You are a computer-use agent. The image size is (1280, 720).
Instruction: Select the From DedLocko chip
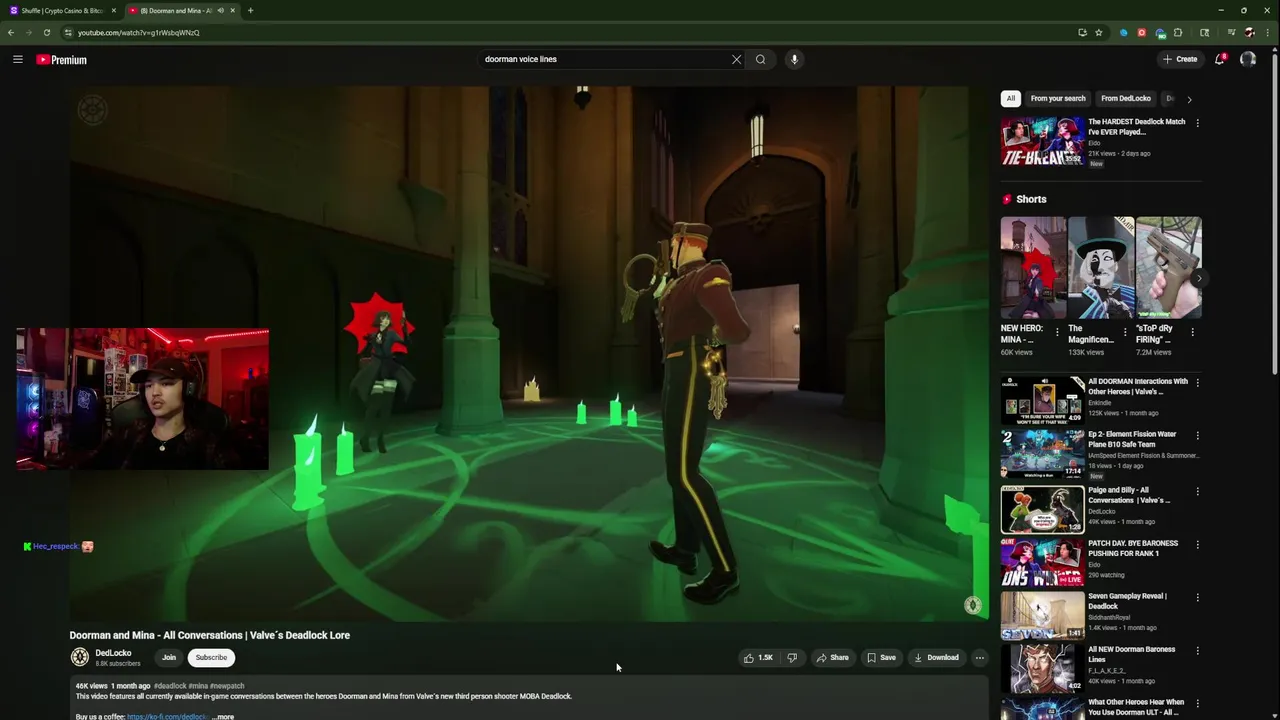pos(1126,98)
